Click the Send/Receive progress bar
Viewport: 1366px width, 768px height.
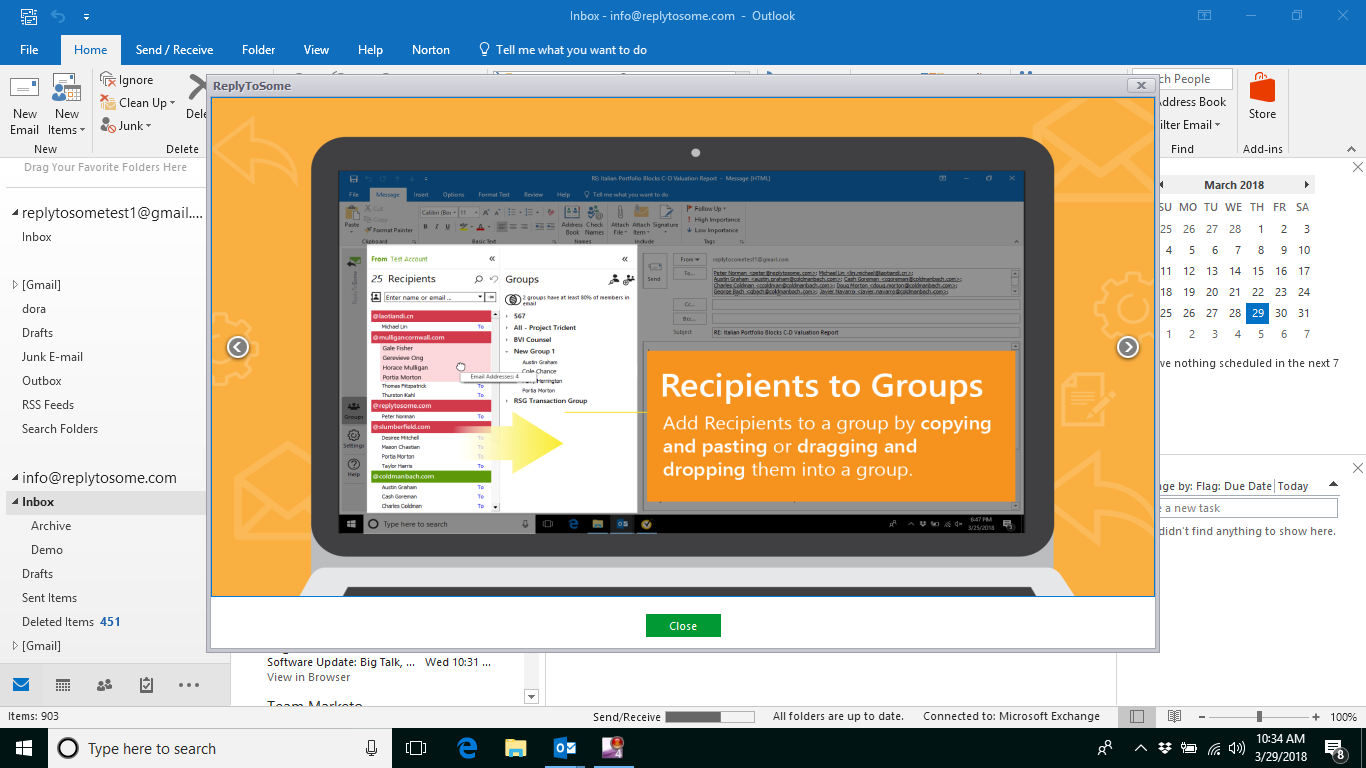(x=709, y=717)
